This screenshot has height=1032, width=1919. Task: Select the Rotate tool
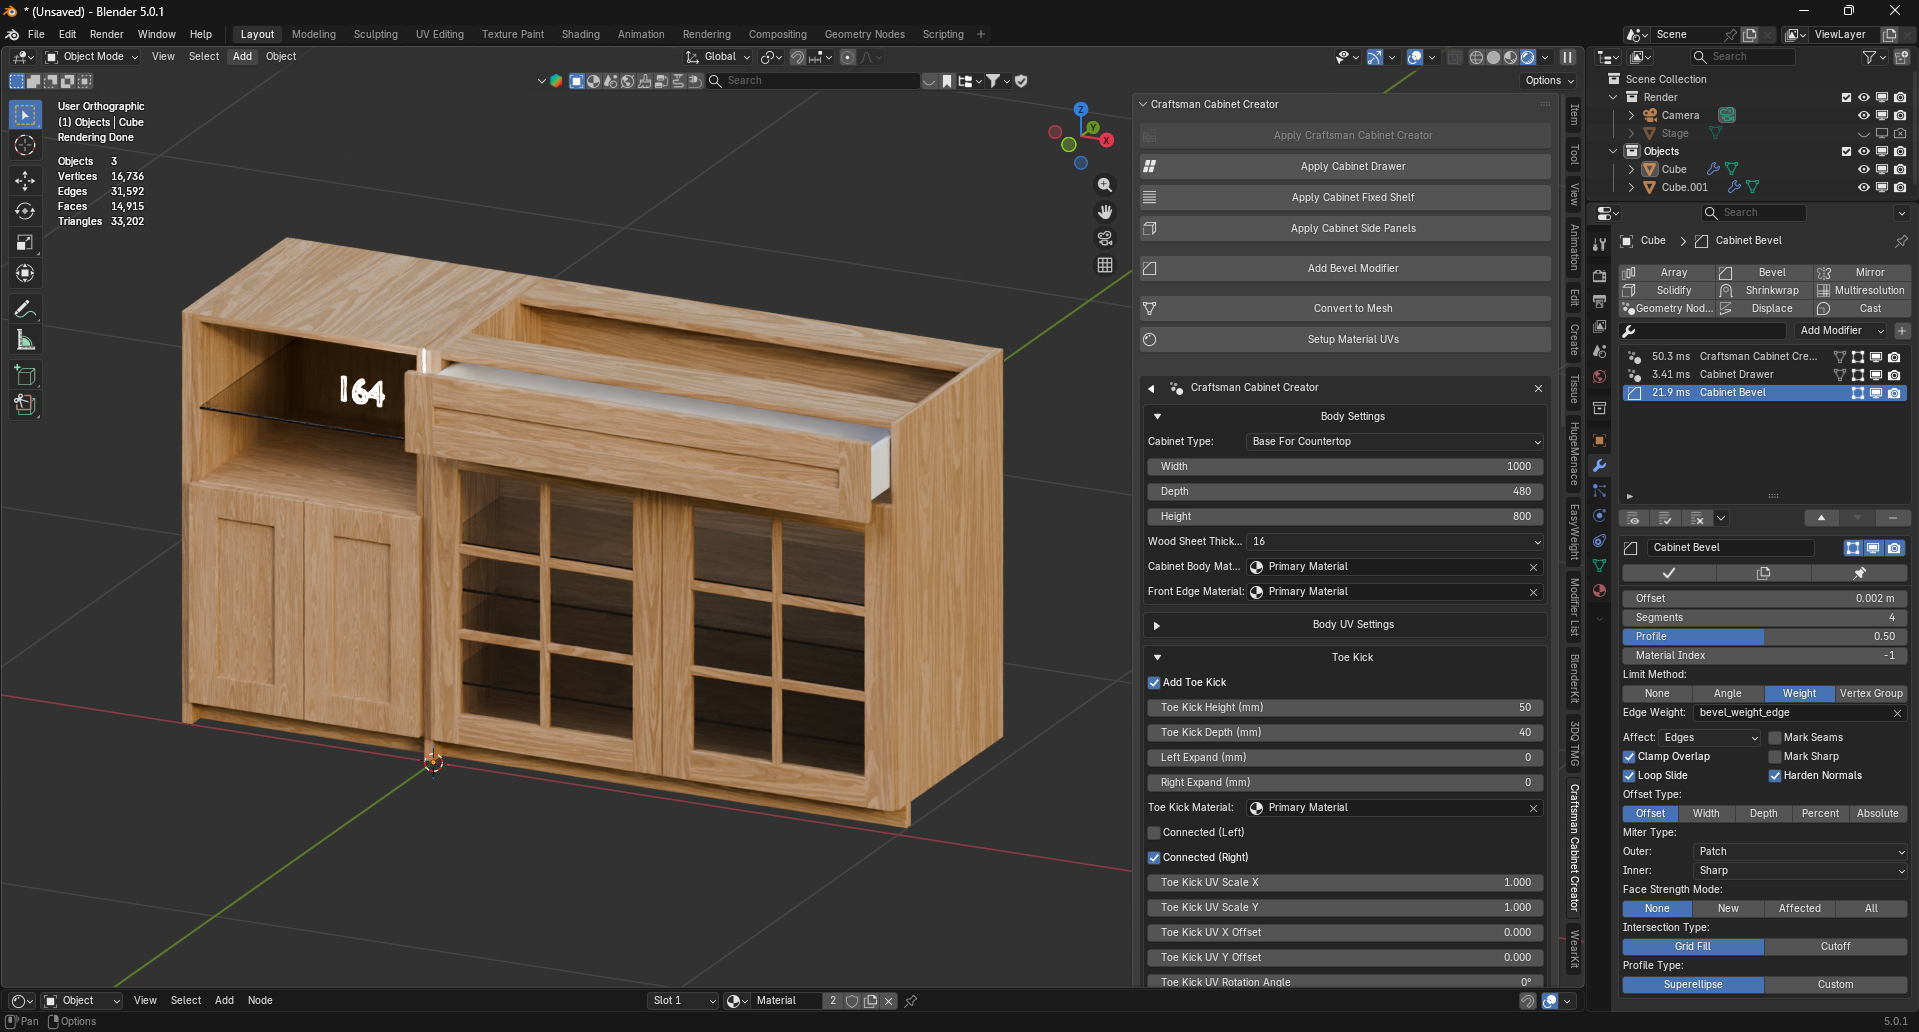[25, 211]
